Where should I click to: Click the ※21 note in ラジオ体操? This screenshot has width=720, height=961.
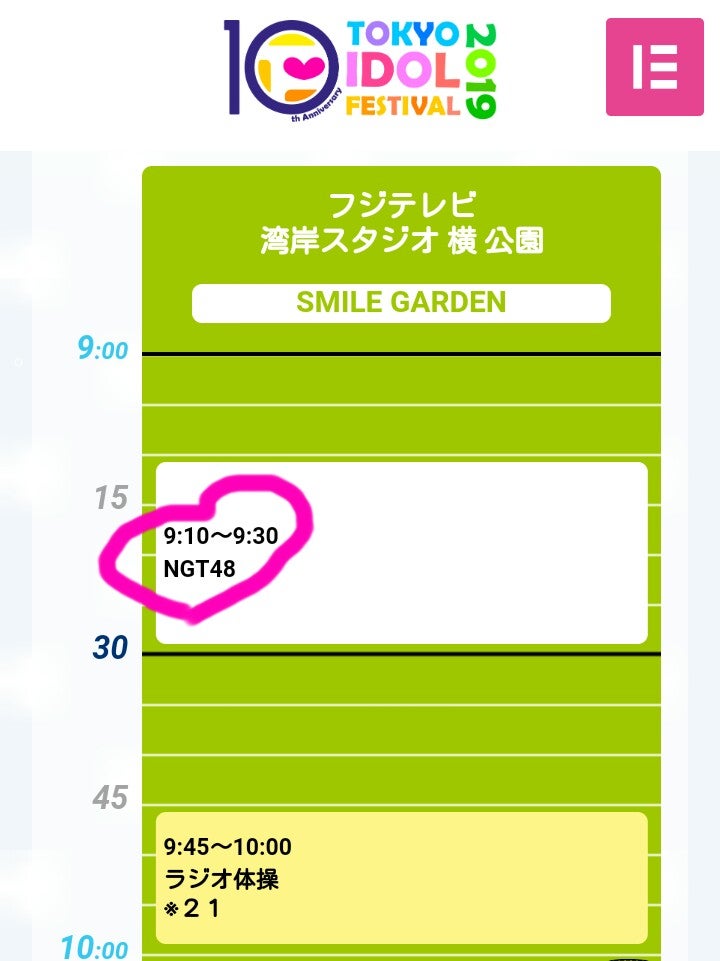191,908
